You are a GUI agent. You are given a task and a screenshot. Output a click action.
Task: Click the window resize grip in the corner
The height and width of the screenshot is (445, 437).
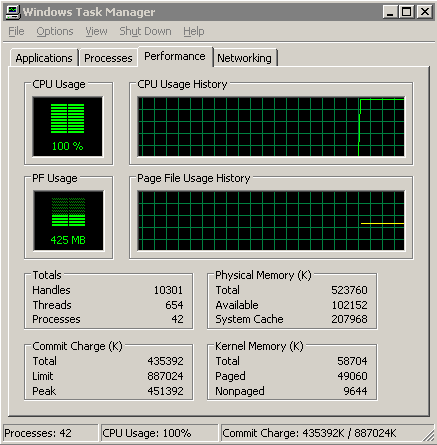point(429,436)
